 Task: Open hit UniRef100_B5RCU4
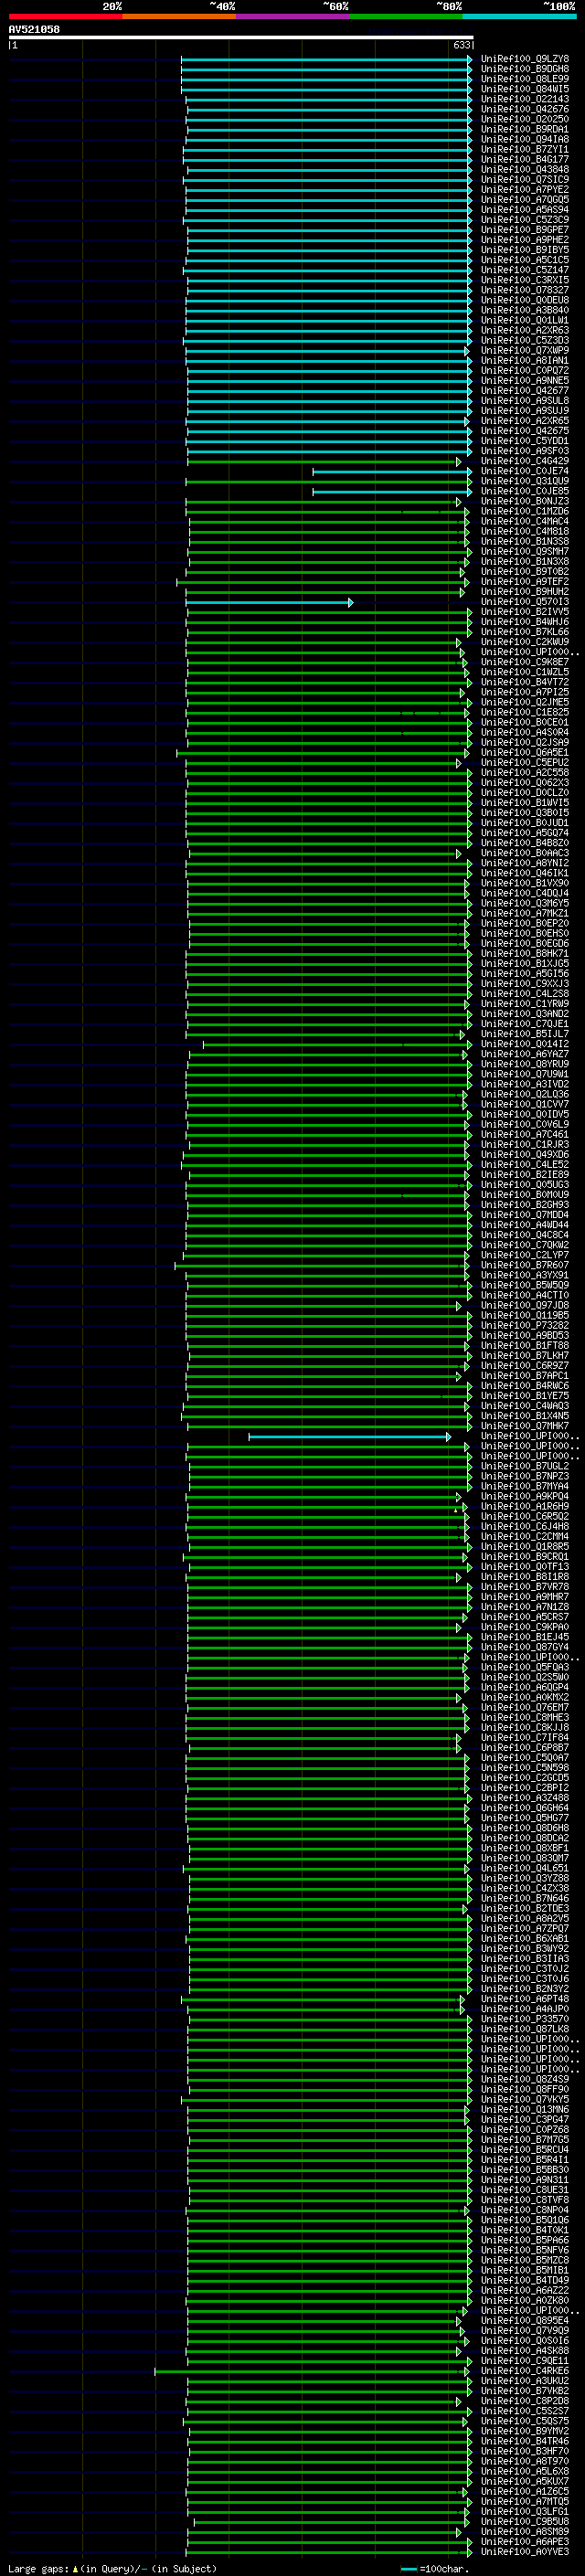coord(525,2149)
